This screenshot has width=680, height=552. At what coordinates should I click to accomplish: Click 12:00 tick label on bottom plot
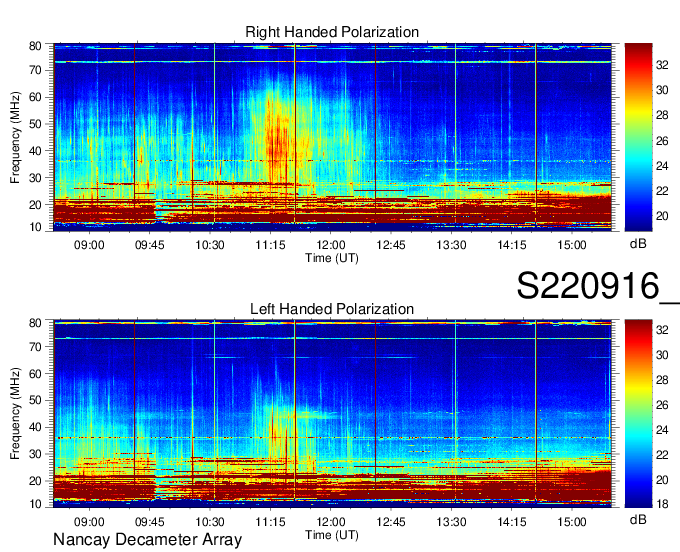tap(330, 522)
